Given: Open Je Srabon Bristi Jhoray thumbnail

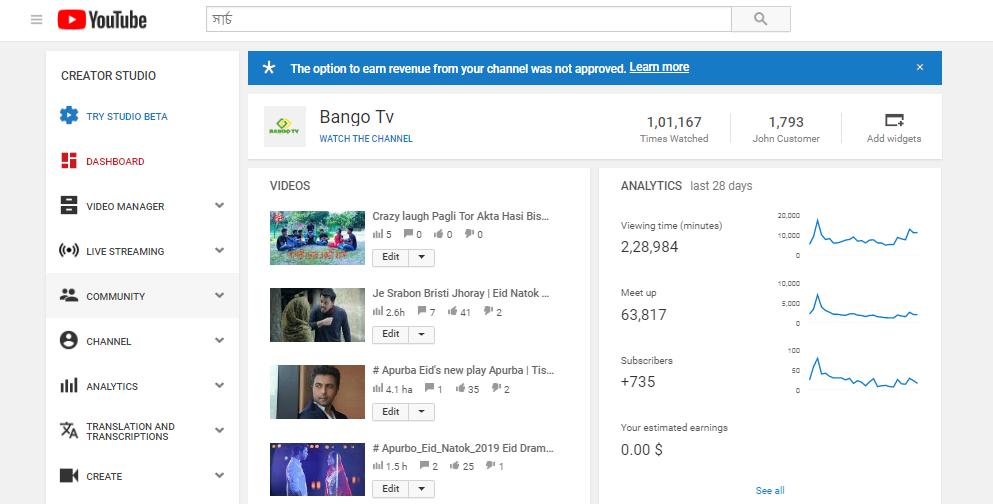Looking at the screenshot, I should click(317, 315).
